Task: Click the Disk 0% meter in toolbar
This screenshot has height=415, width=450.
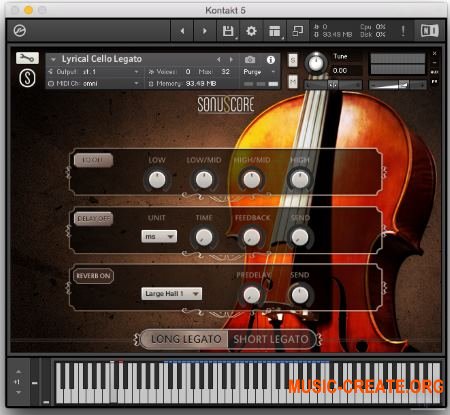Action: click(x=373, y=35)
